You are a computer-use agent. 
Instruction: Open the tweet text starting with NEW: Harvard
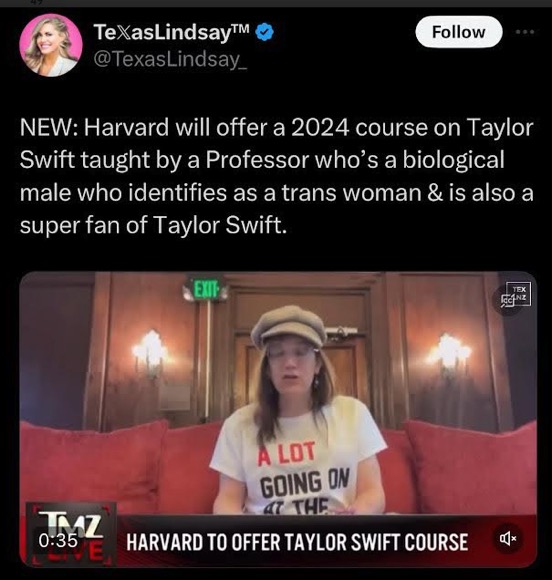[277, 176]
